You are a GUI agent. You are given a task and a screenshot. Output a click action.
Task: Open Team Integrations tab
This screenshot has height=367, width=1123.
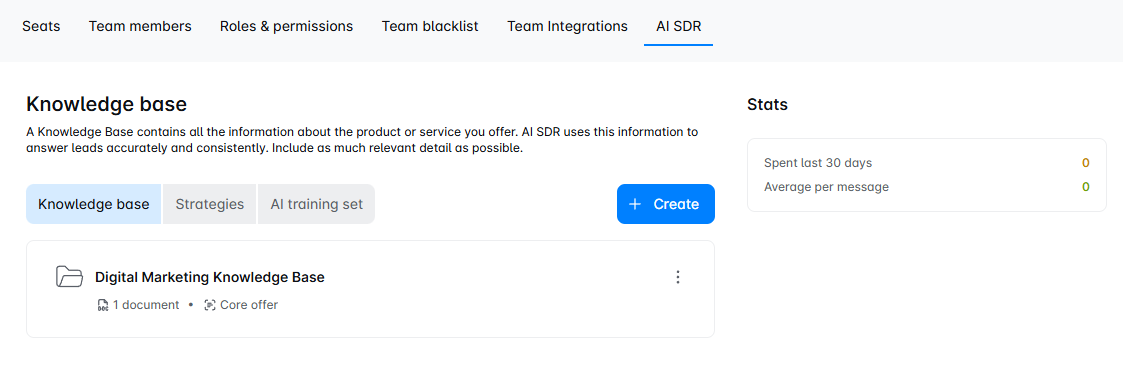click(567, 27)
